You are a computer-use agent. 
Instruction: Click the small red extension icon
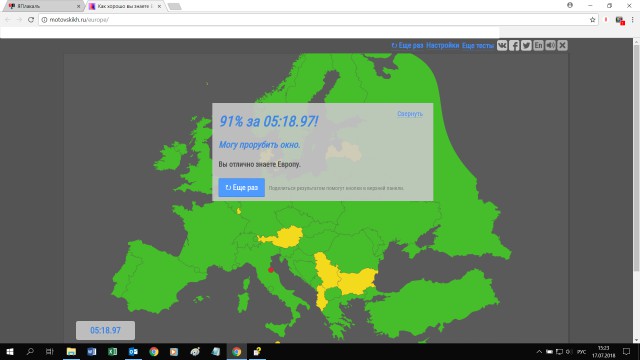click(606, 20)
